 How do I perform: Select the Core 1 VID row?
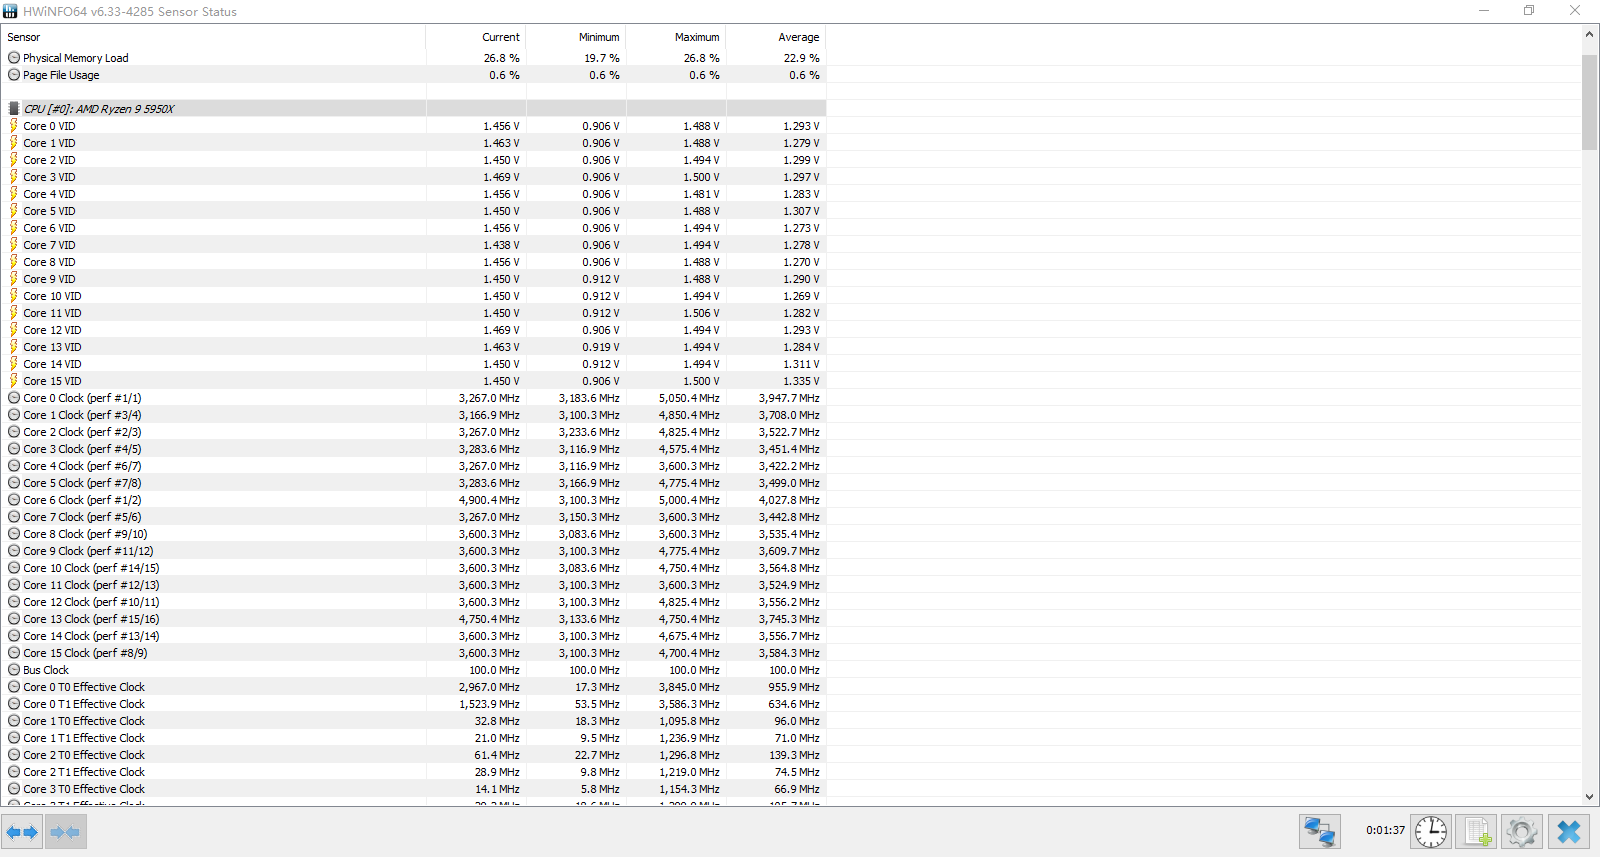point(413,142)
